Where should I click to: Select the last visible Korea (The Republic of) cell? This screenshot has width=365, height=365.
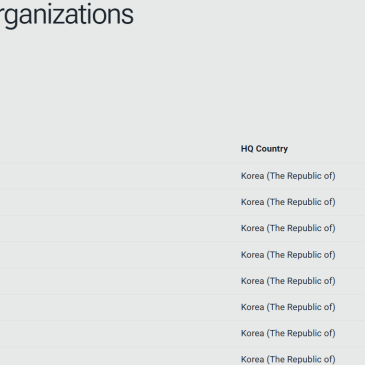point(288,359)
